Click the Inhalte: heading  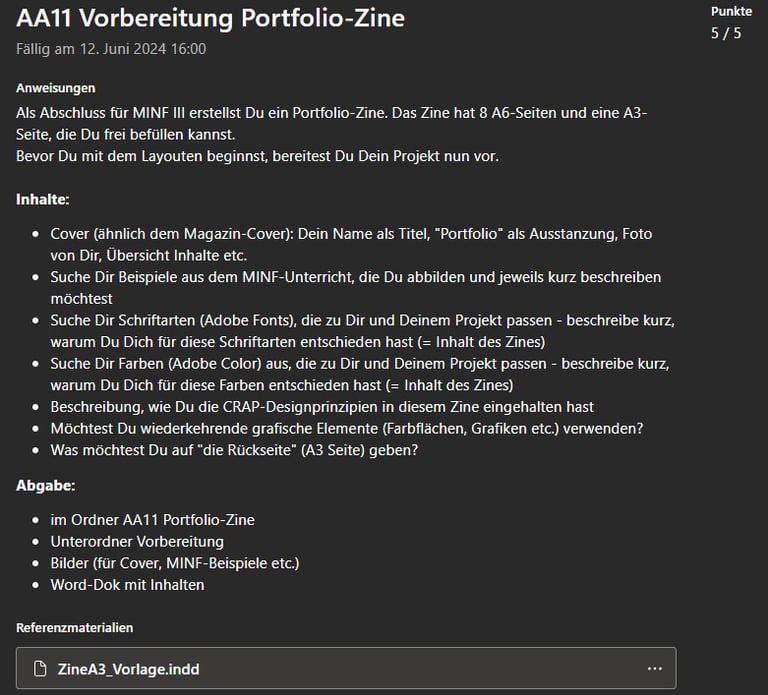(x=43, y=199)
